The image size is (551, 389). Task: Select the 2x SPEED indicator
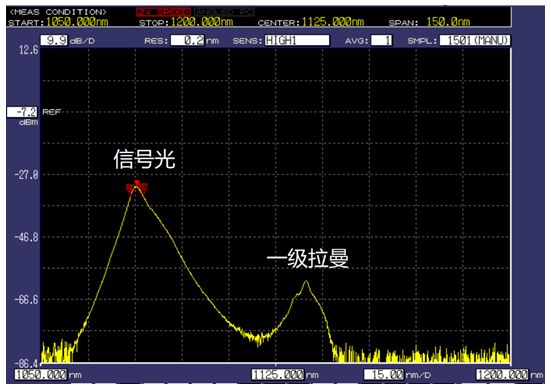(x=163, y=12)
